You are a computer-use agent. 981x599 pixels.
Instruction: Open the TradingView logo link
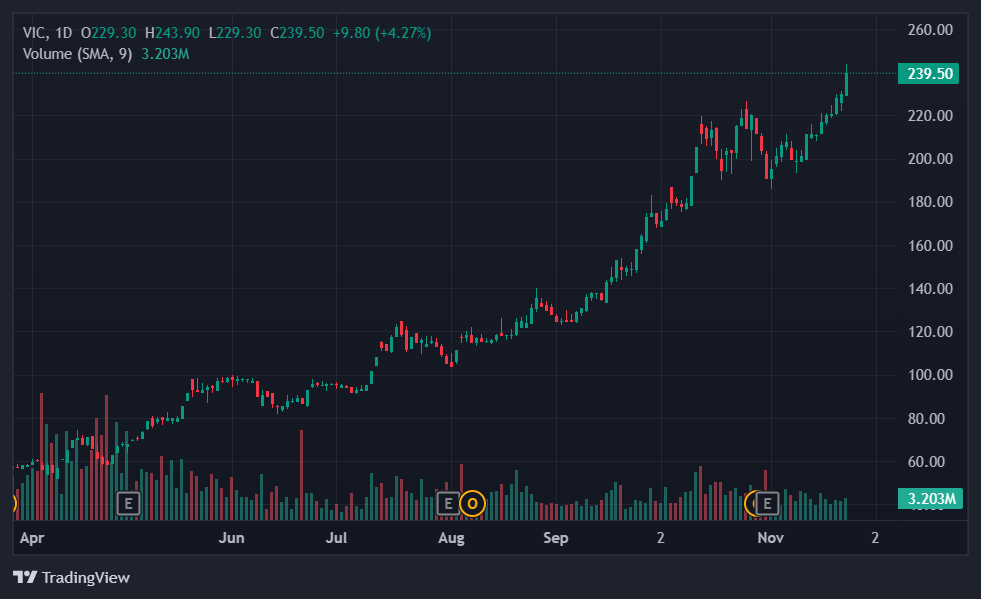coord(71,577)
